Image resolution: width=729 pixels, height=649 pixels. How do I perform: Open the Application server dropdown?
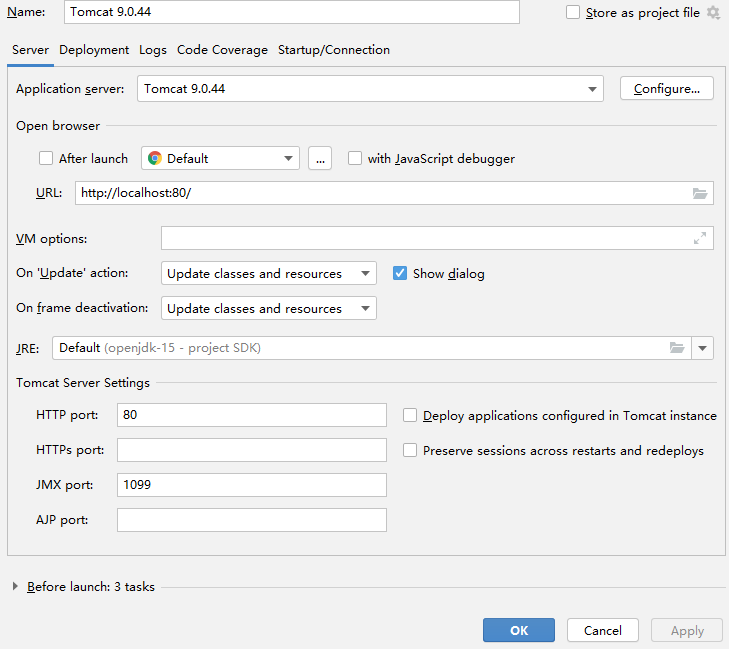[370, 89]
